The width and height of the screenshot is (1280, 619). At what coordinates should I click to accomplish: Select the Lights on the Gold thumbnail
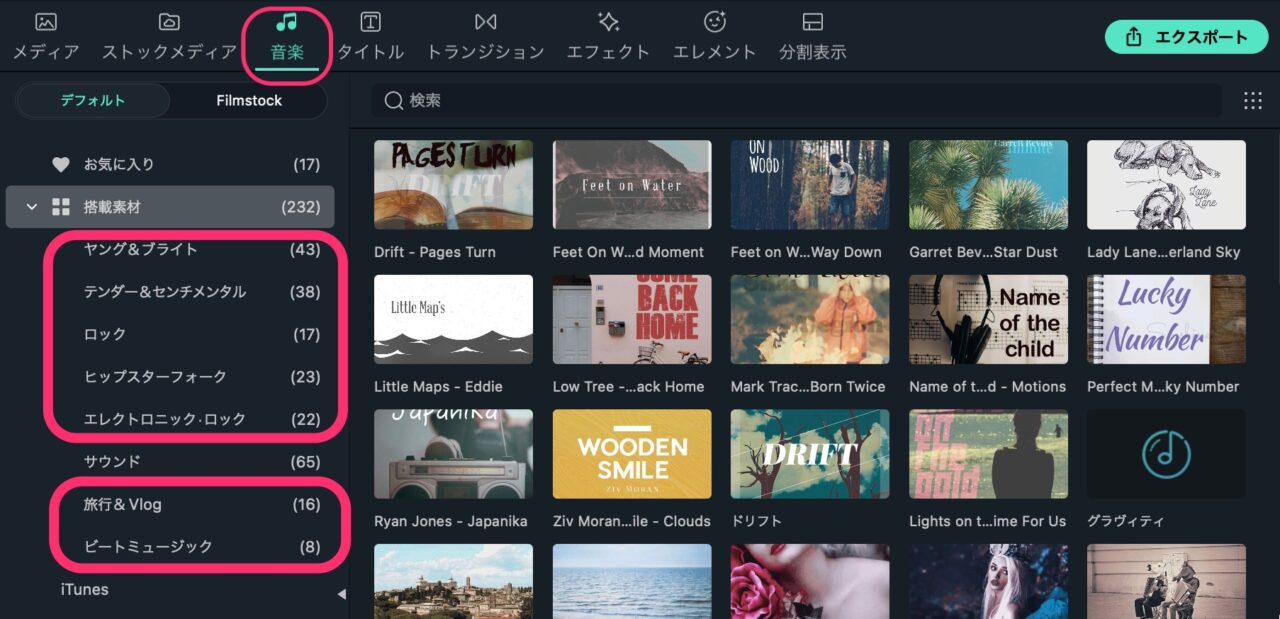point(988,454)
